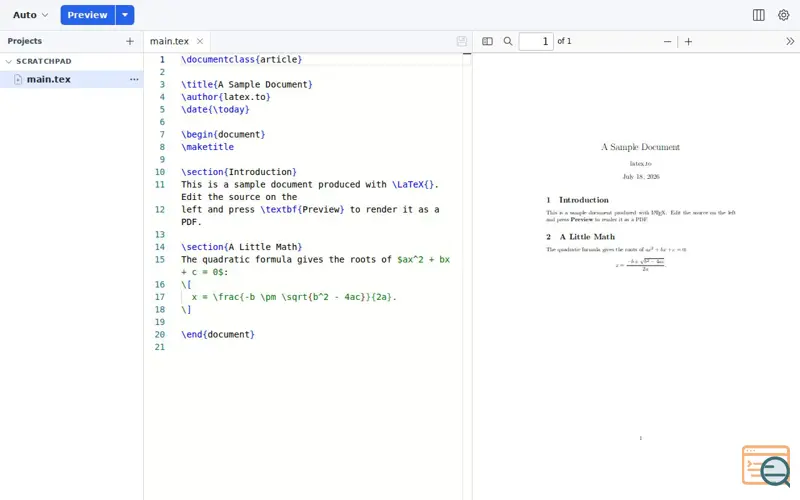
Task: Click the '2 A Little Math' PDF heading
Action: [581, 237]
